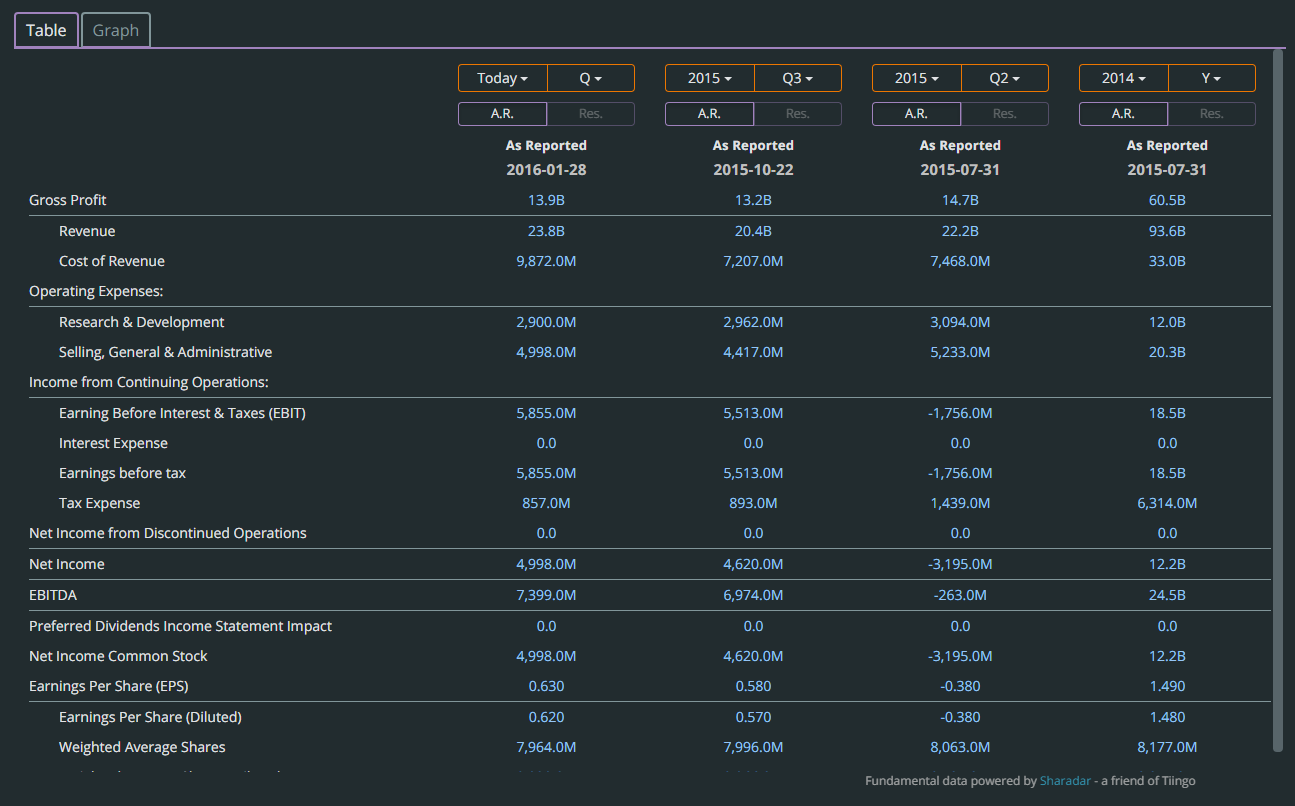
Task: Open the Q dropdown beside Today
Action: pyautogui.click(x=590, y=78)
